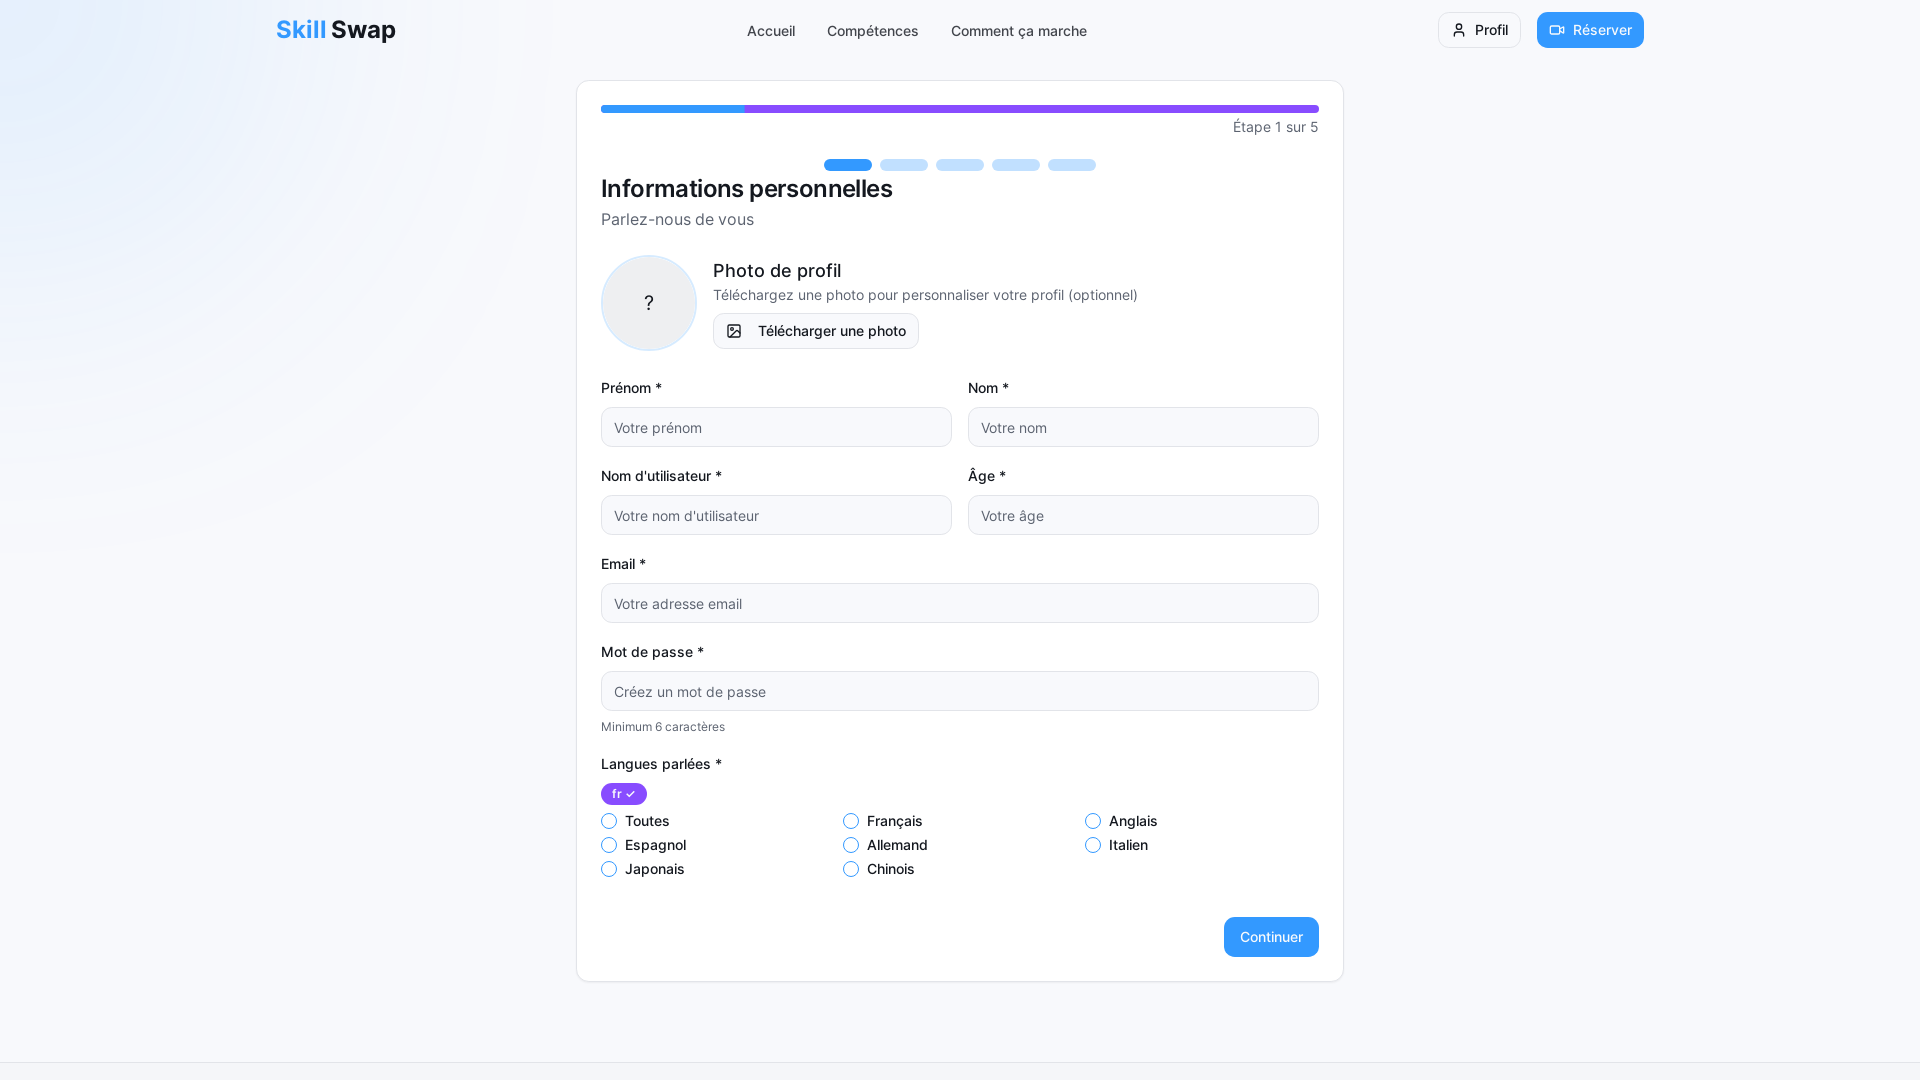Image resolution: width=1920 pixels, height=1080 pixels.
Task: Focus the Prénom input field
Action: [776, 427]
